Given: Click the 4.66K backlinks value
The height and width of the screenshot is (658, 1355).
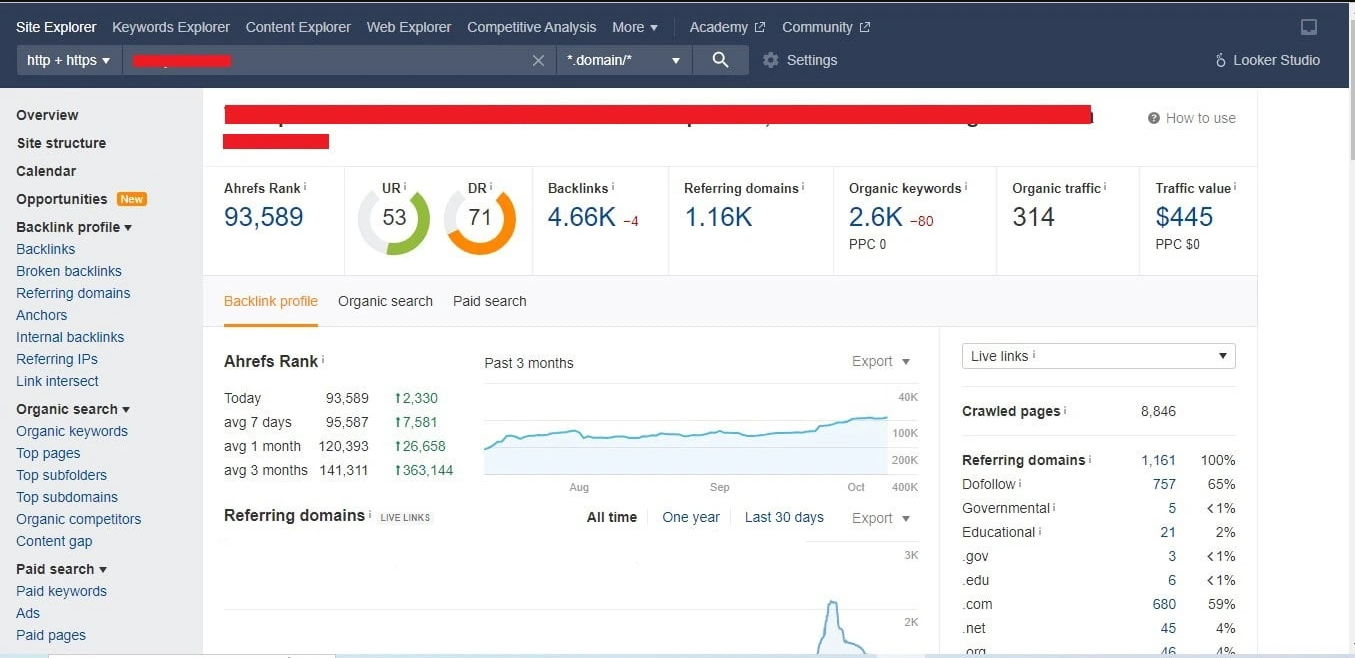Looking at the screenshot, I should [x=582, y=217].
